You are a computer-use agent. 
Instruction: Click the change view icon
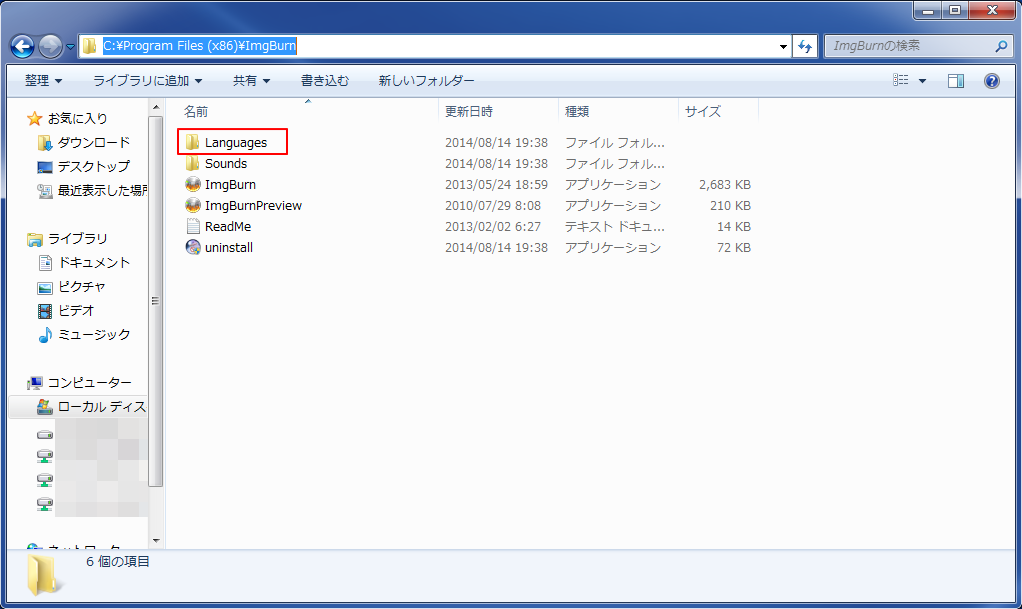pos(901,80)
